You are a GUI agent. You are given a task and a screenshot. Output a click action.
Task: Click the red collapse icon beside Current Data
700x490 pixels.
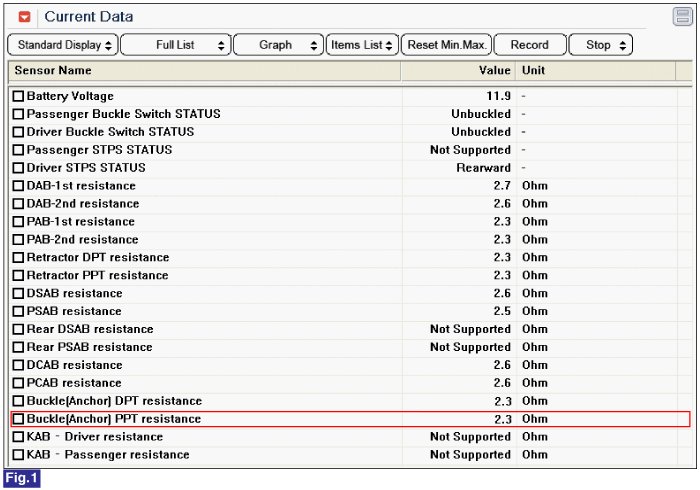pos(25,17)
